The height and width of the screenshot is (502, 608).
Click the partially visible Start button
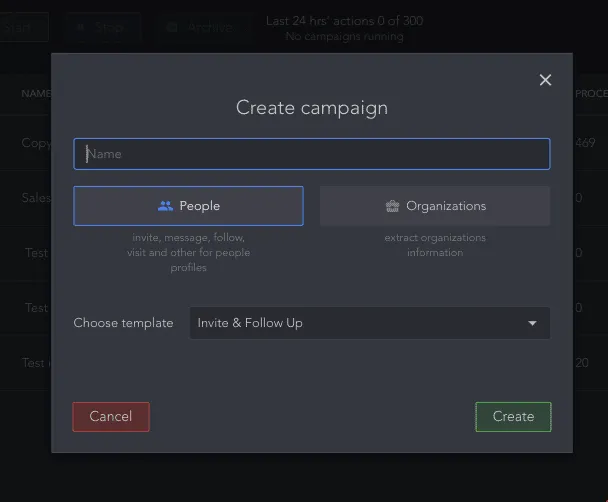(24, 27)
